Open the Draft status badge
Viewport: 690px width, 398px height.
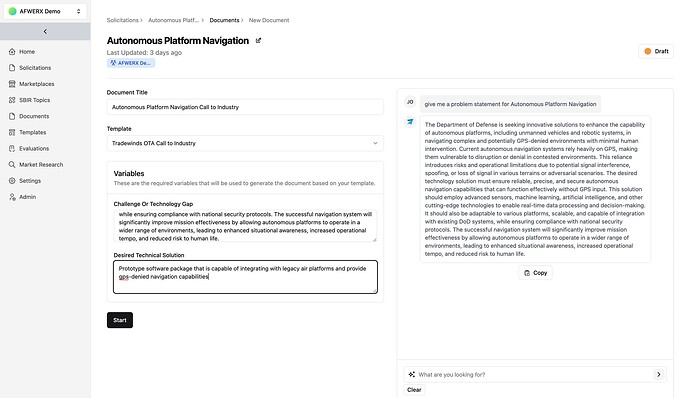pyautogui.click(x=656, y=51)
